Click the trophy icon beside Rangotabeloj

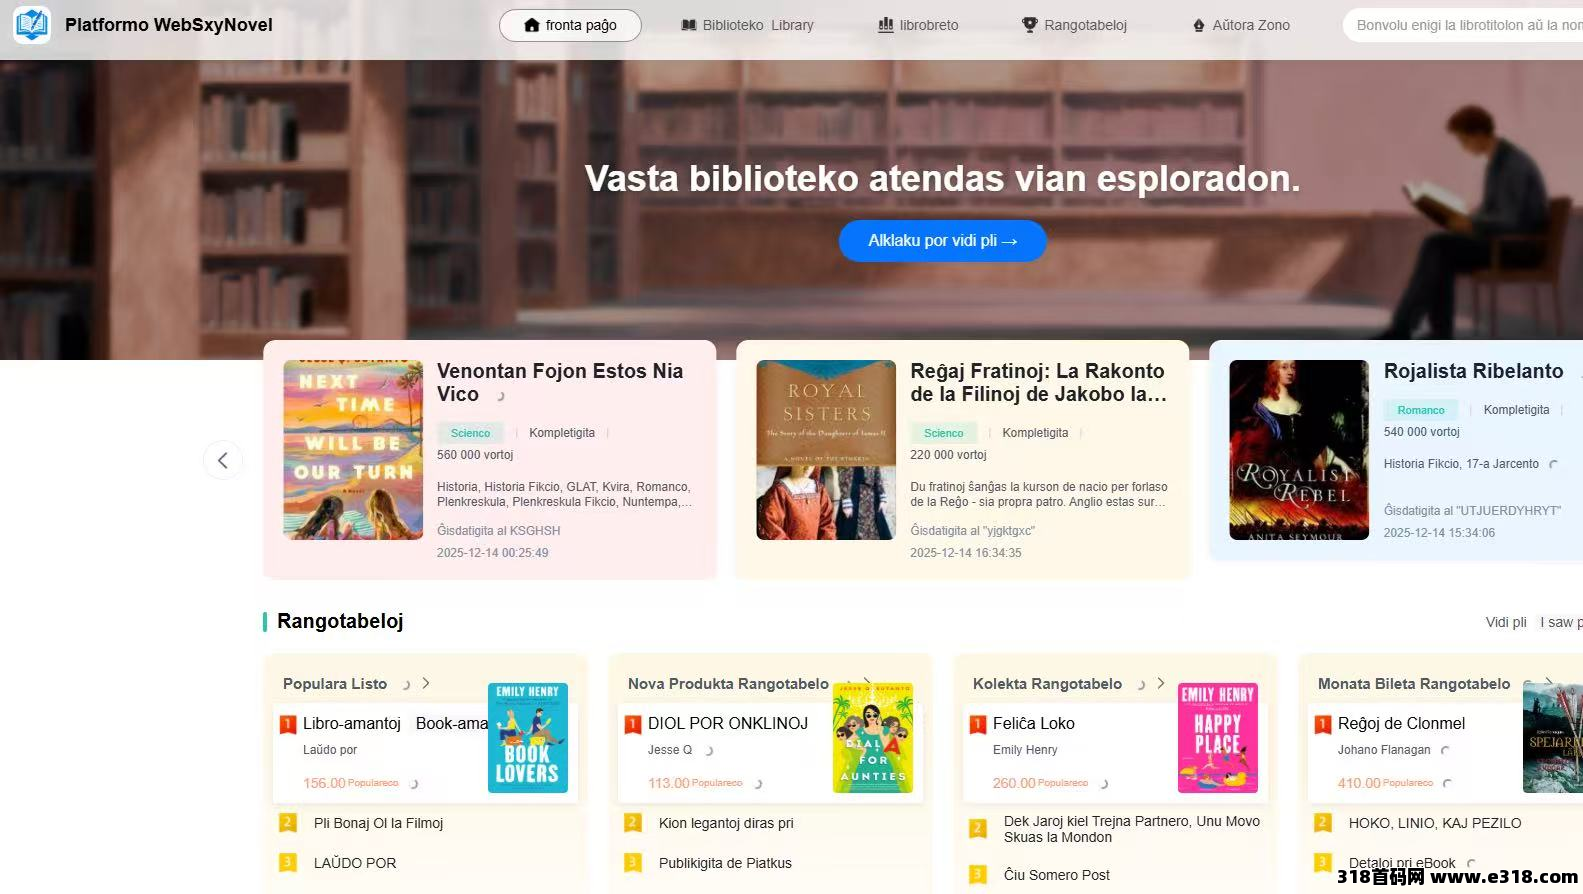(x=1030, y=25)
